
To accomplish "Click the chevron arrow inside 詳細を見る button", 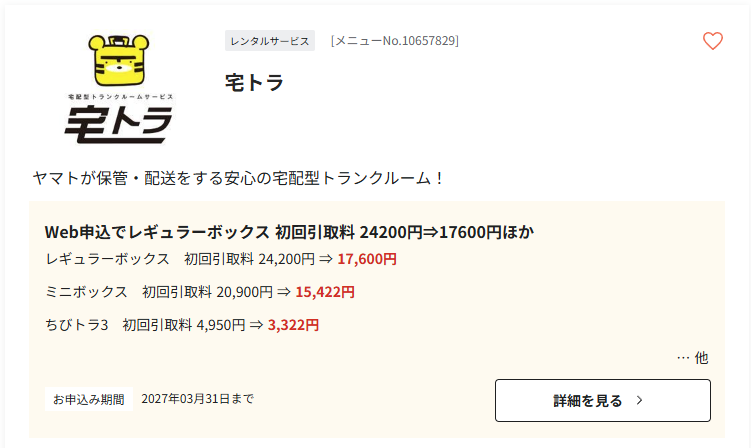I will pos(639,401).
